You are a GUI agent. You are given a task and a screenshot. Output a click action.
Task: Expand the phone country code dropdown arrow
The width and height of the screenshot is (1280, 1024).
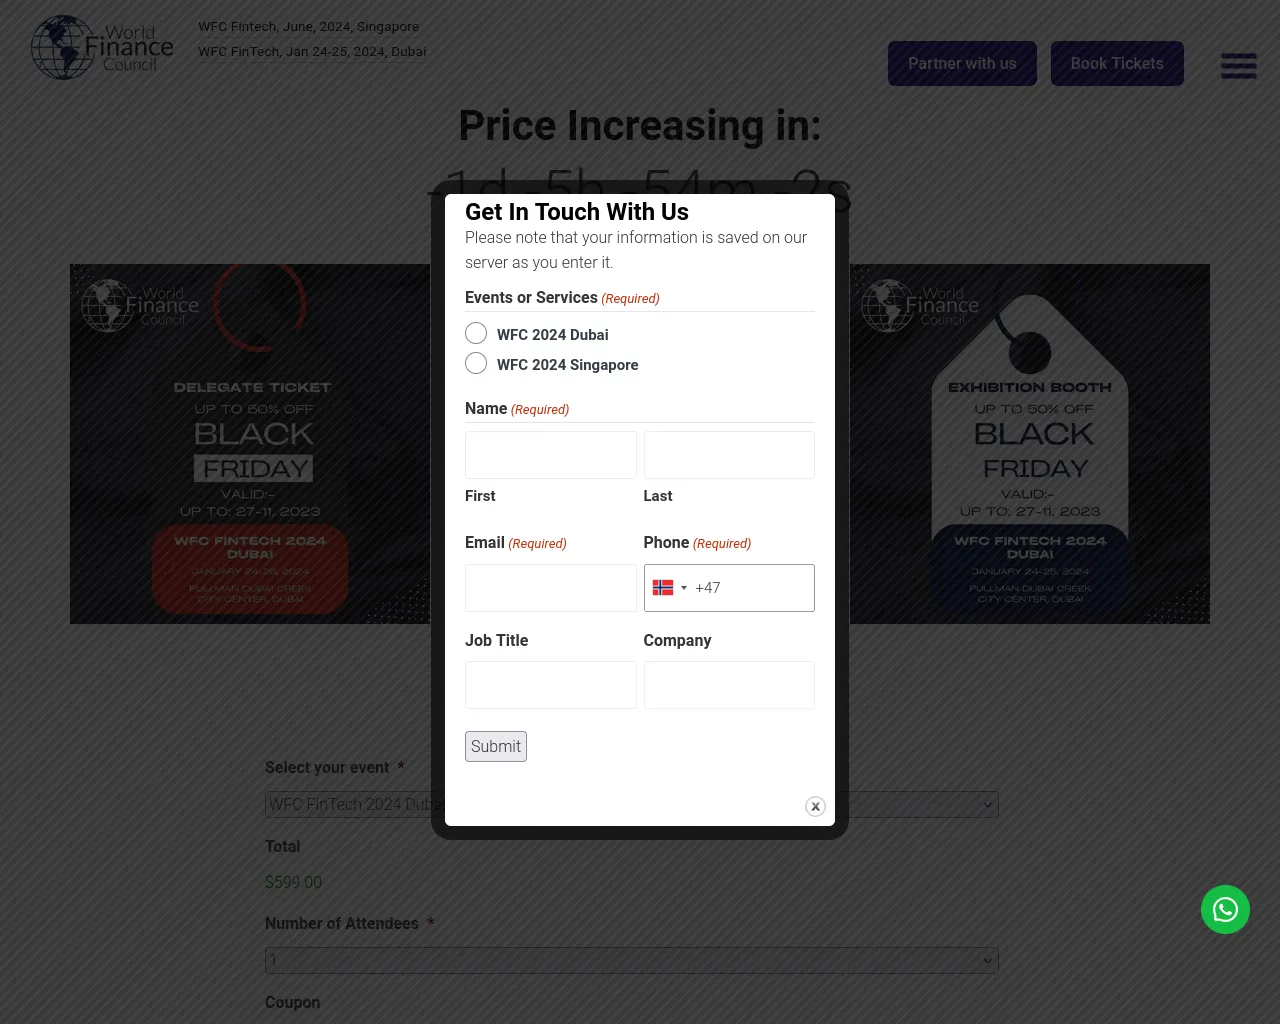684,588
